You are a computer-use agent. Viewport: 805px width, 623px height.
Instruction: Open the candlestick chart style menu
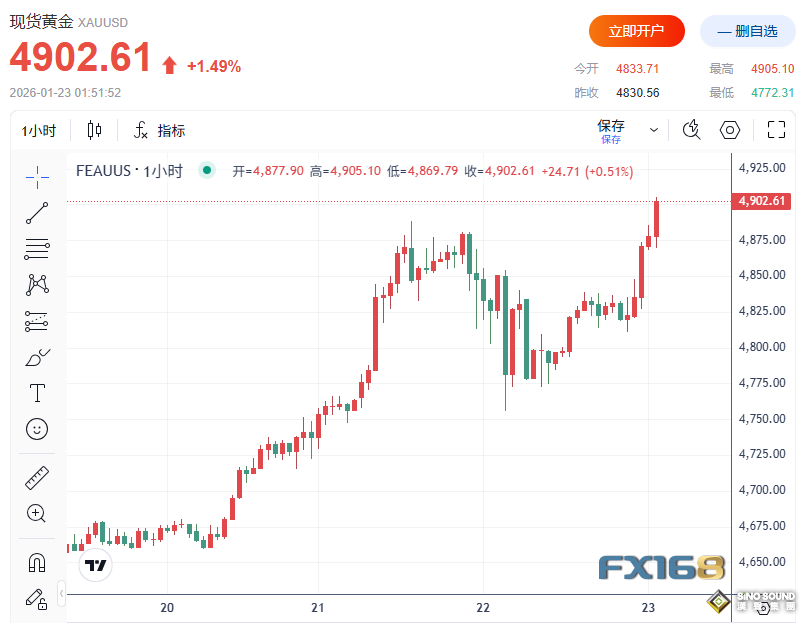[95, 130]
